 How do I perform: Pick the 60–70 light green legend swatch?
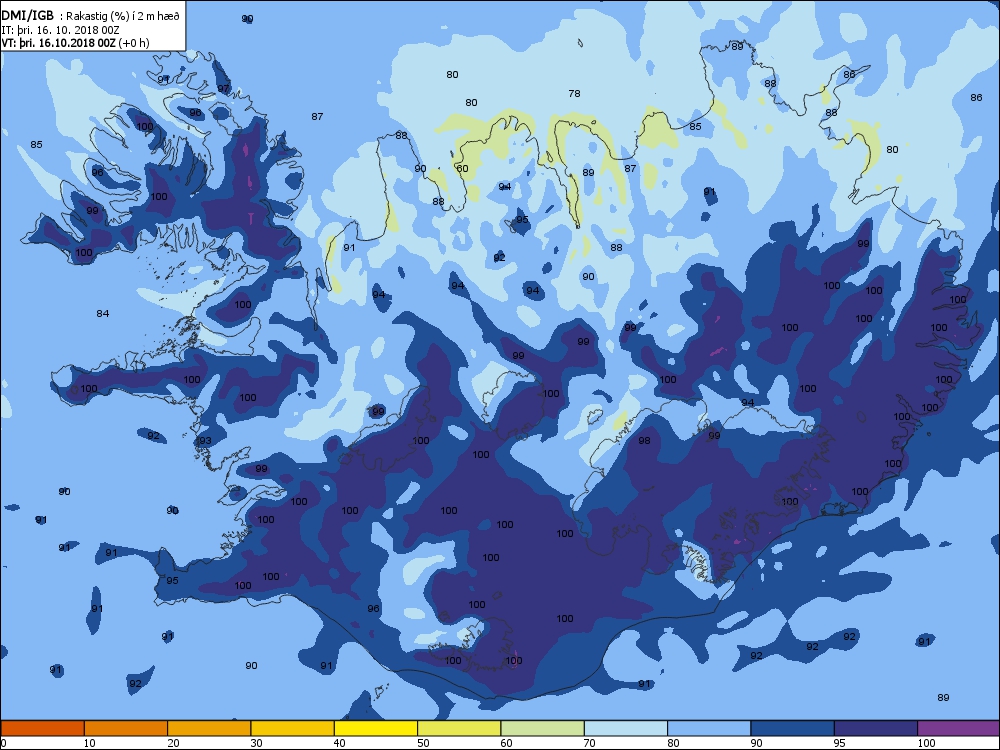(543, 728)
